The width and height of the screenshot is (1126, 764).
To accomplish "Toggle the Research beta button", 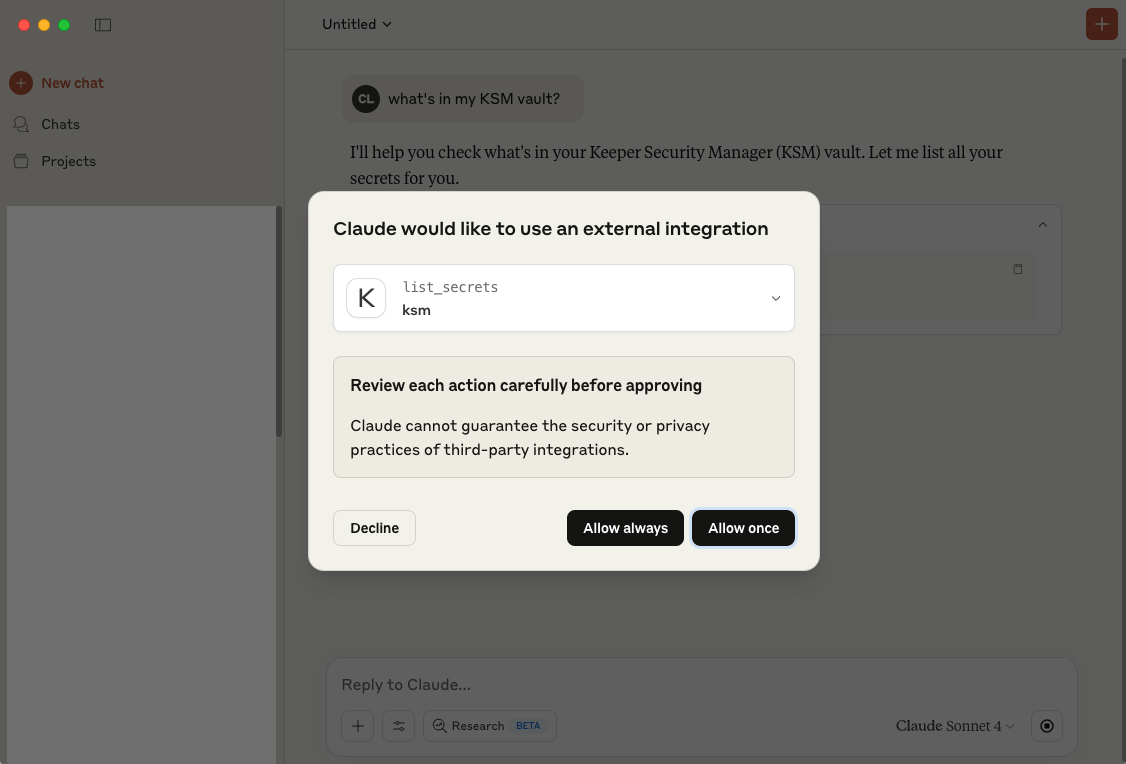I will (x=489, y=726).
